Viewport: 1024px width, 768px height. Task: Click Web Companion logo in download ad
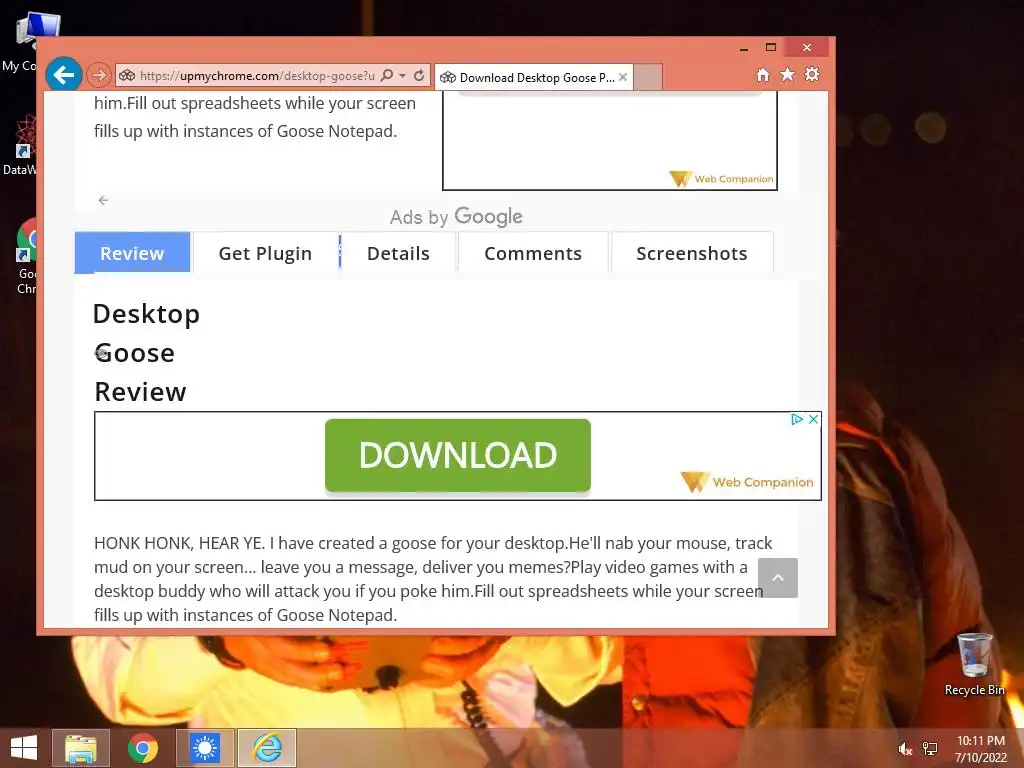pos(747,482)
